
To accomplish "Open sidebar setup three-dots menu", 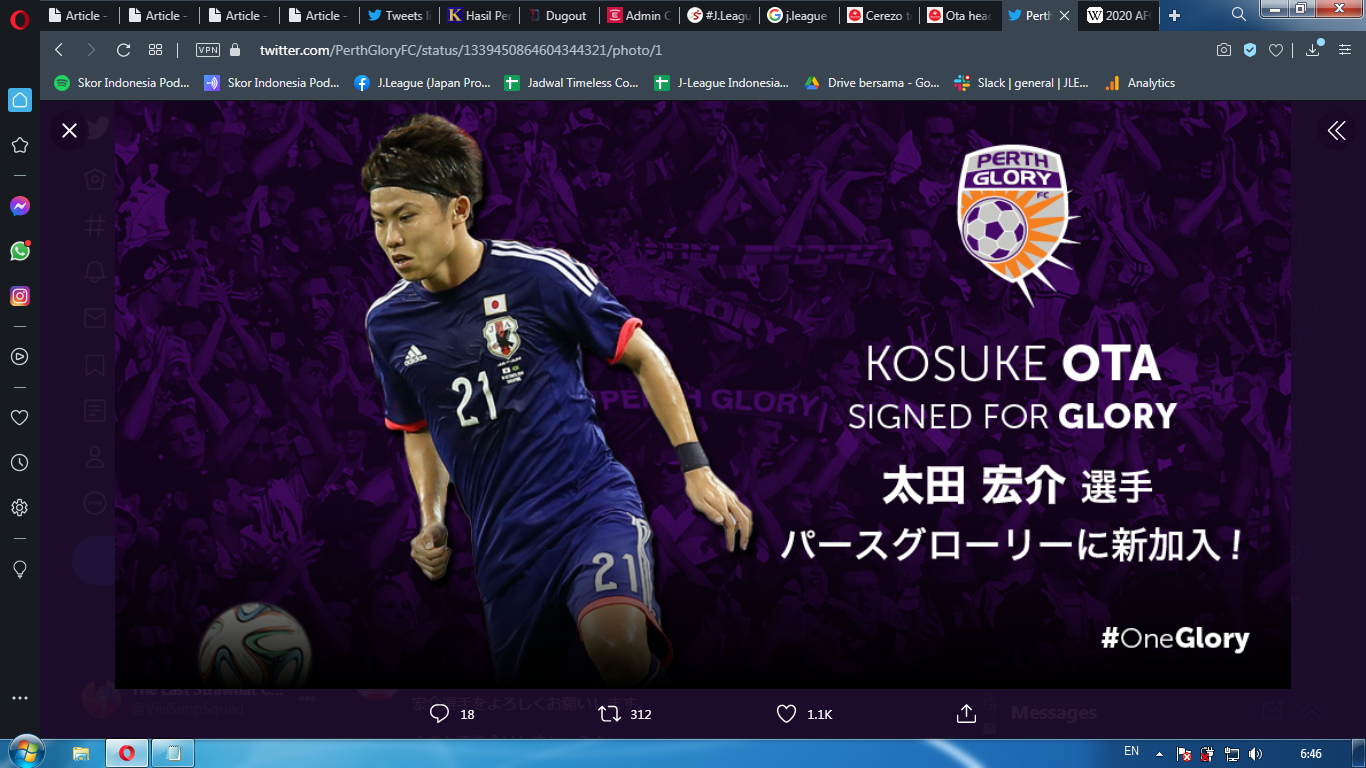I will (x=20, y=698).
